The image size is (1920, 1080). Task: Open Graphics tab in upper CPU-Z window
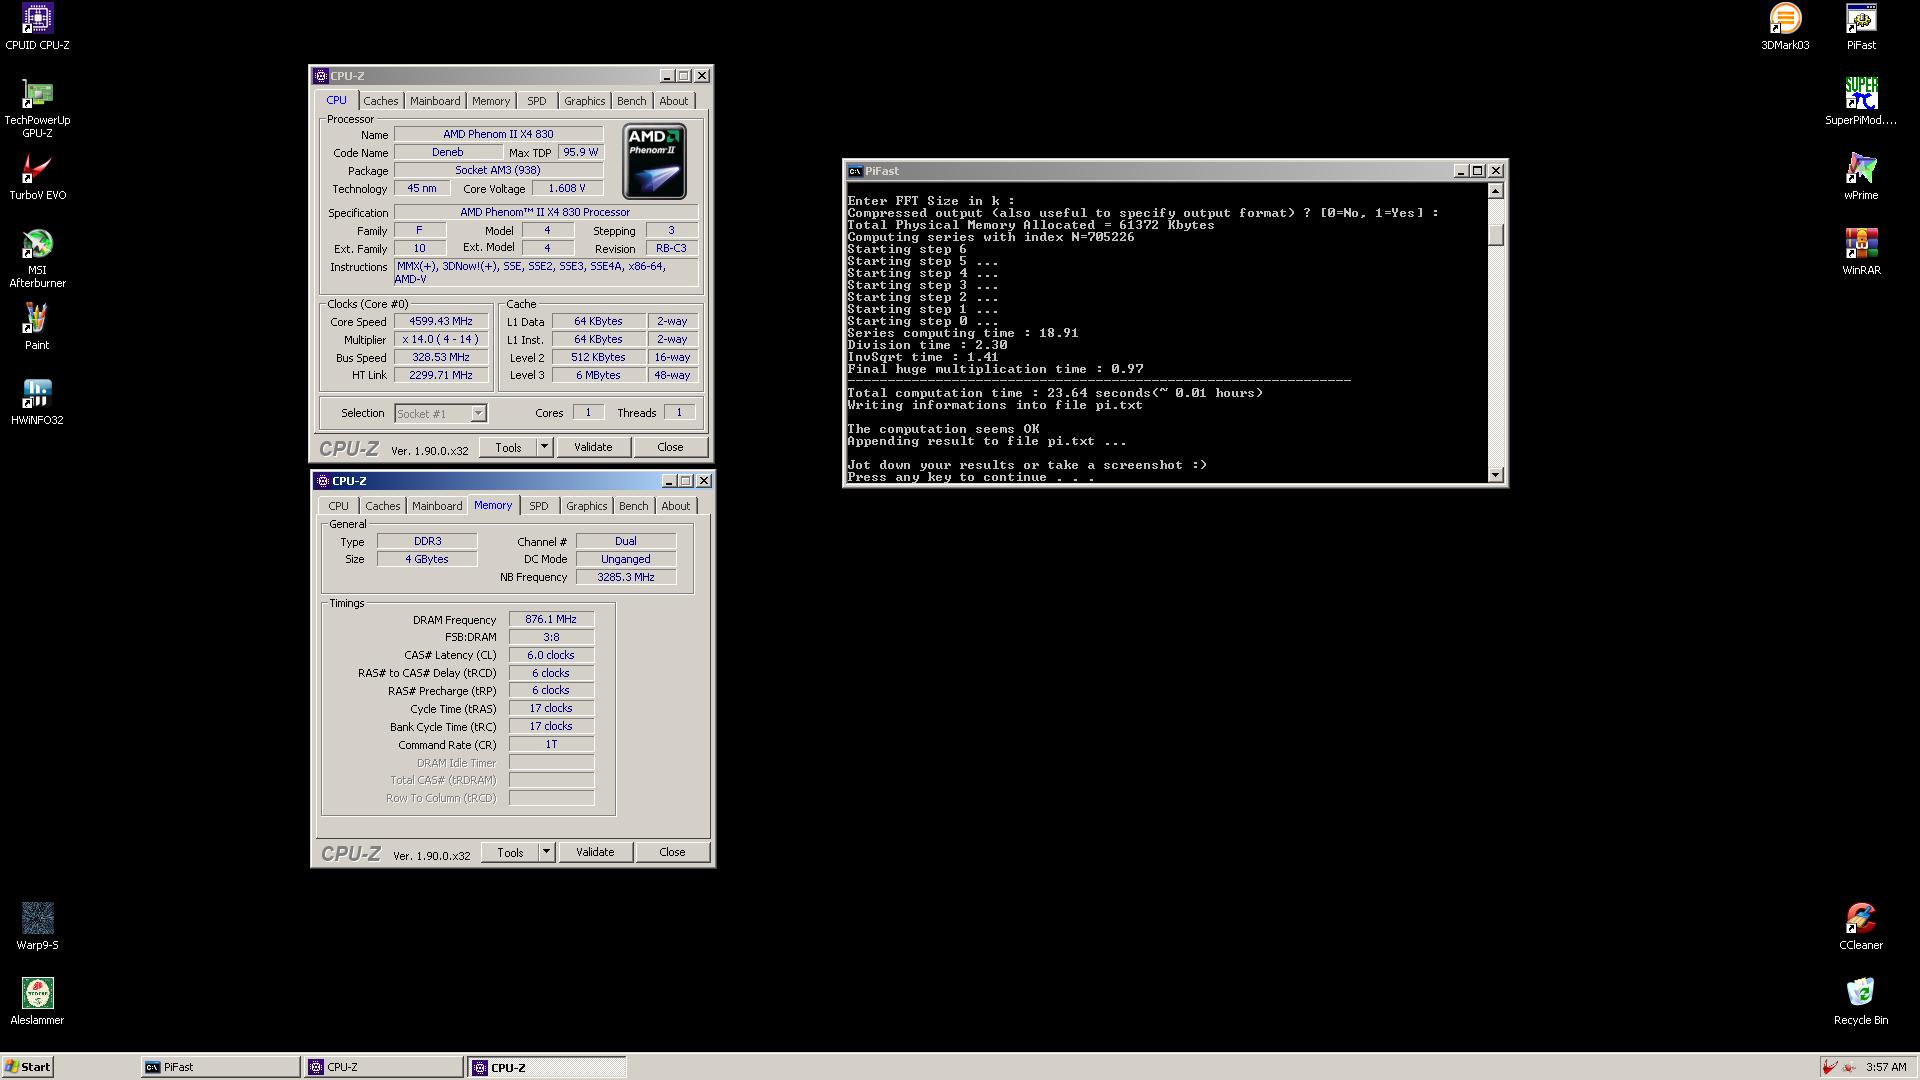584,101
